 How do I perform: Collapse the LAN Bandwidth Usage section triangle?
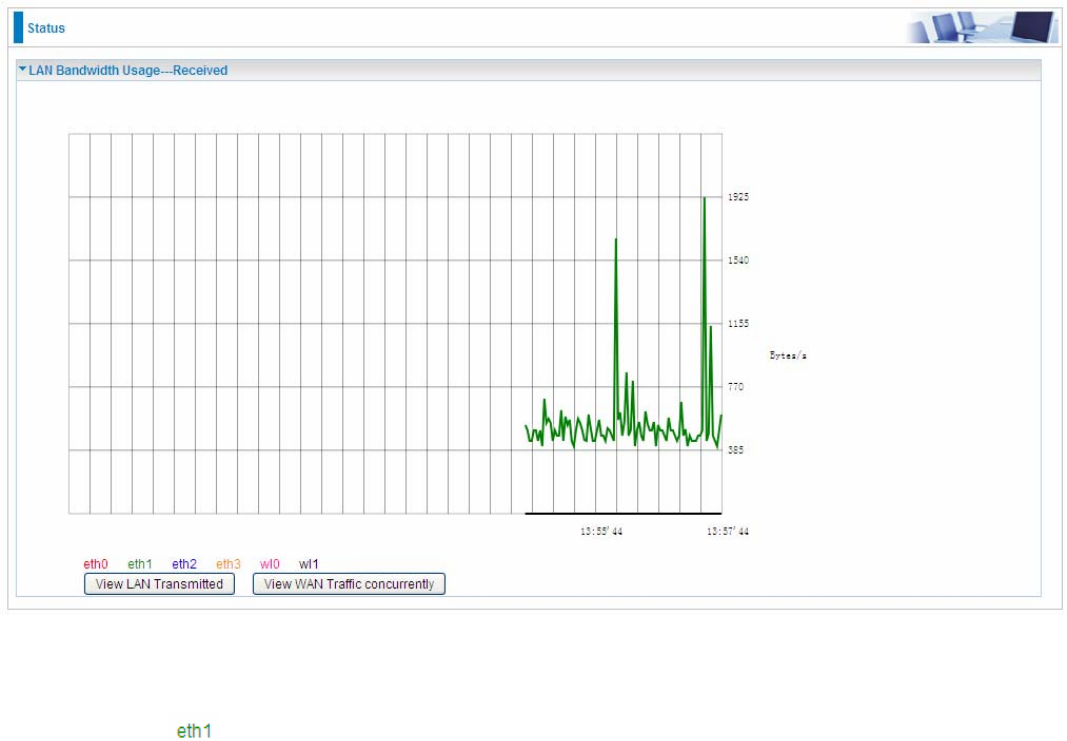22,69
